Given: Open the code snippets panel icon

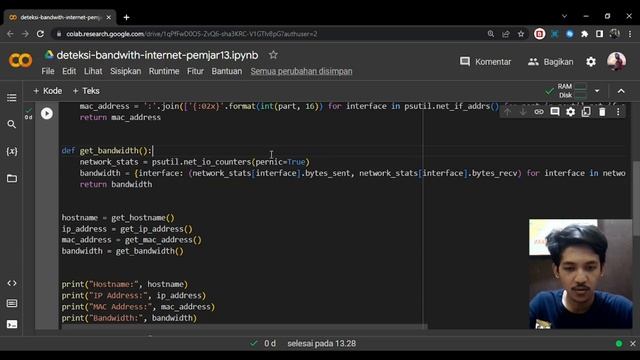Looking at the screenshot, I should [x=11, y=283].
